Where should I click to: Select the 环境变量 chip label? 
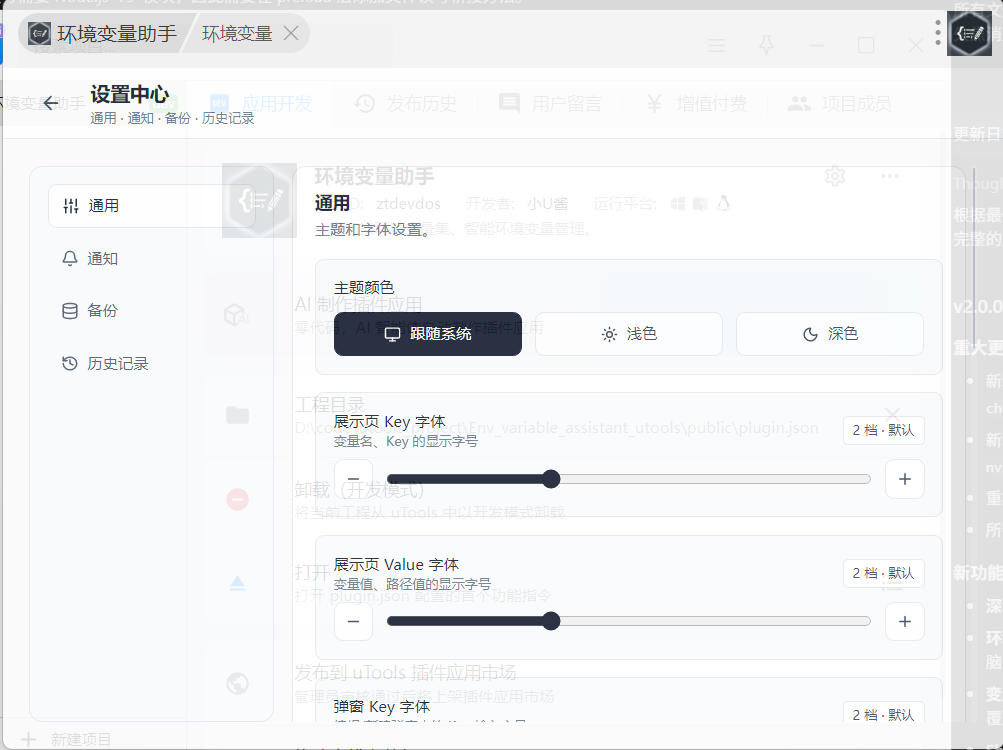tap(237, 33)
